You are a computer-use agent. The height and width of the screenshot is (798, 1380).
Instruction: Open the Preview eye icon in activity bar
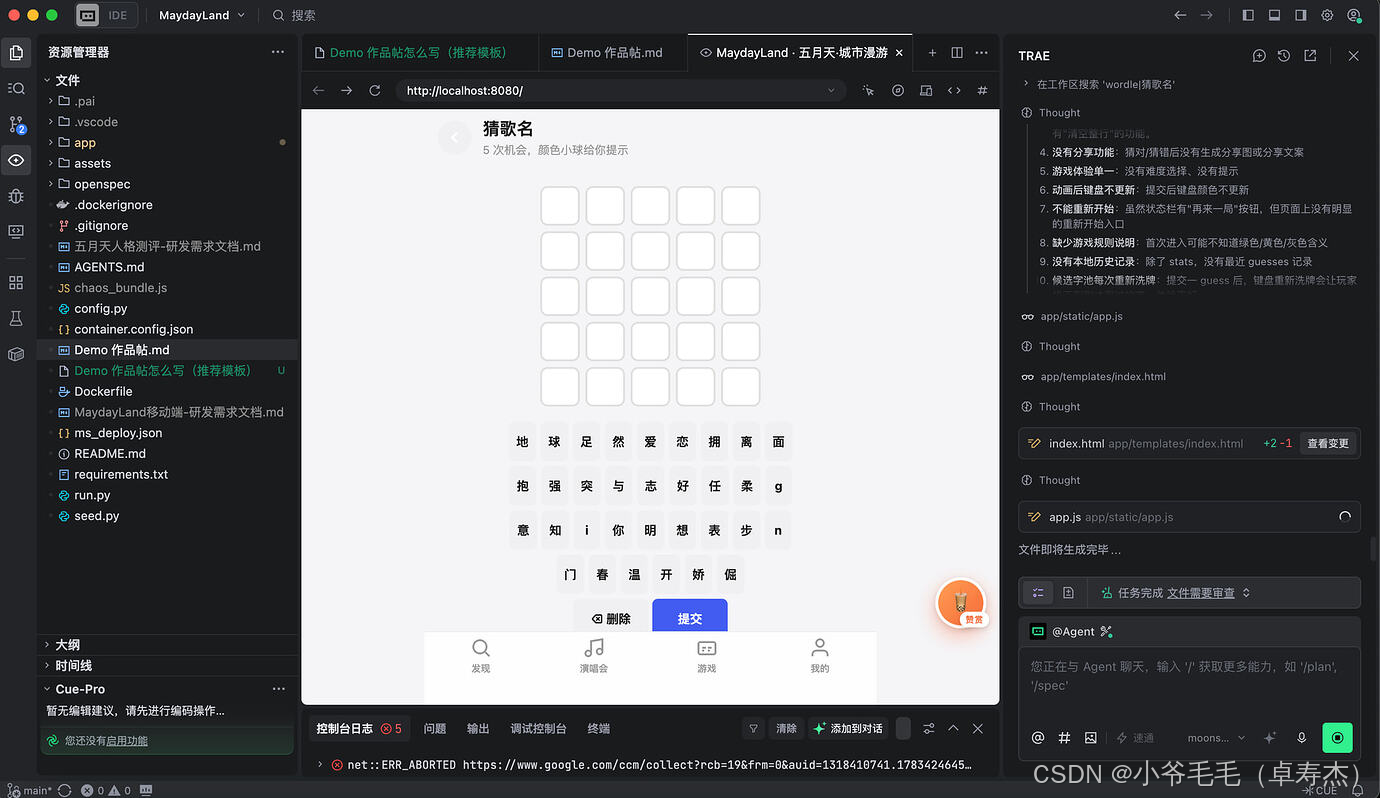click(x=16, y=160)
